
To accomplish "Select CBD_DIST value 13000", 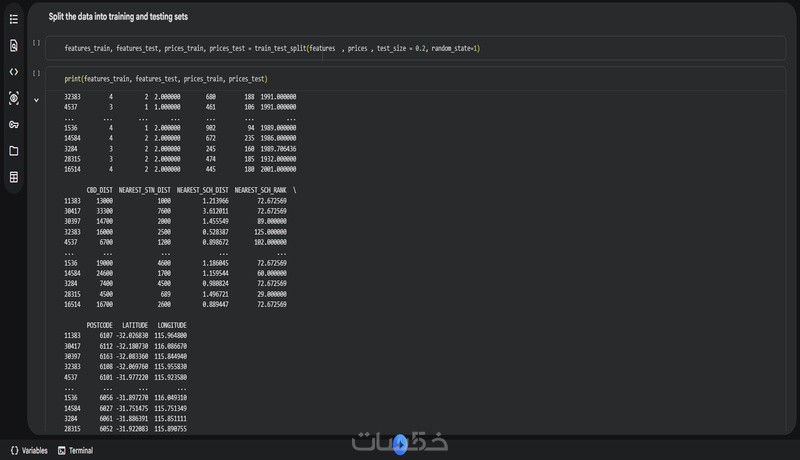I will point(105,201).
